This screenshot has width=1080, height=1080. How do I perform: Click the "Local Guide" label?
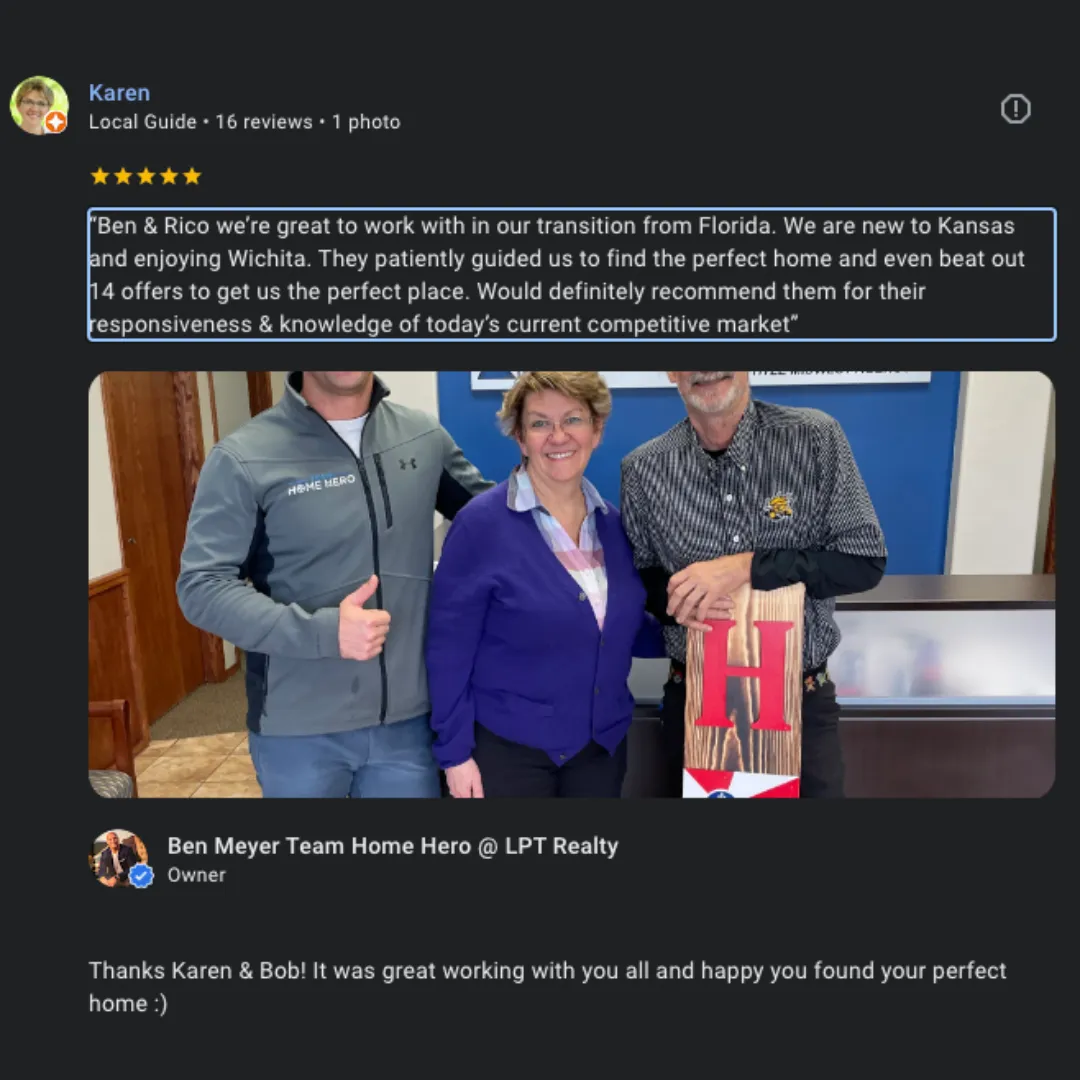point(143,122)
